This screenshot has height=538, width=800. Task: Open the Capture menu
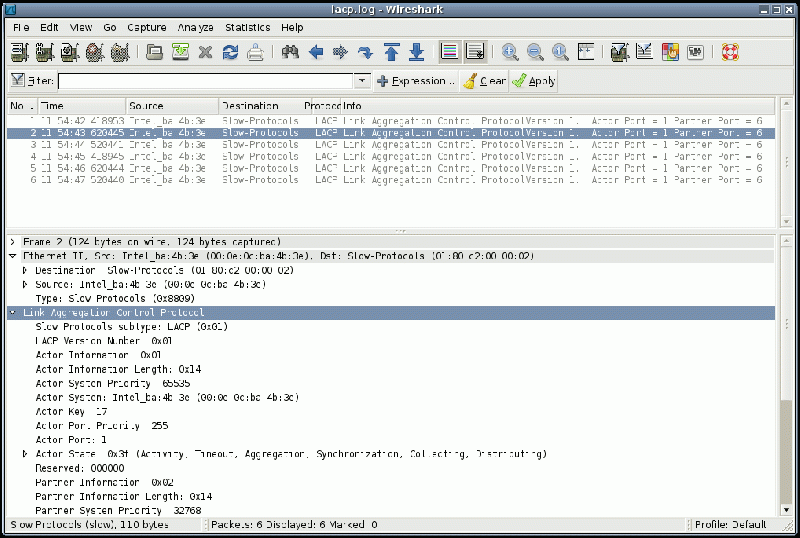[146, 28]
